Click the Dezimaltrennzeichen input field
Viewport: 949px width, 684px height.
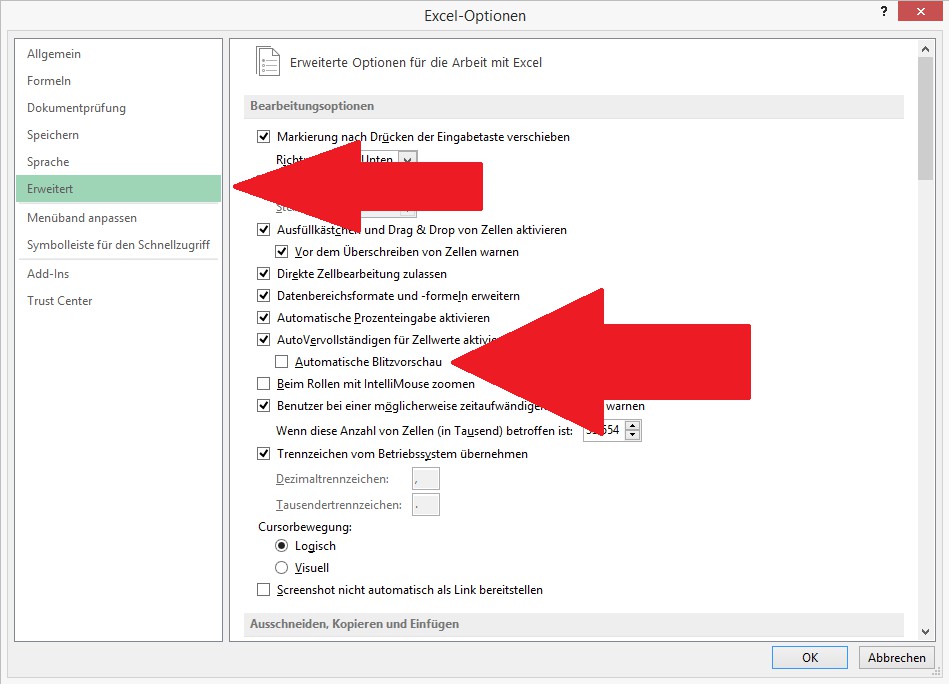[426, 479]
